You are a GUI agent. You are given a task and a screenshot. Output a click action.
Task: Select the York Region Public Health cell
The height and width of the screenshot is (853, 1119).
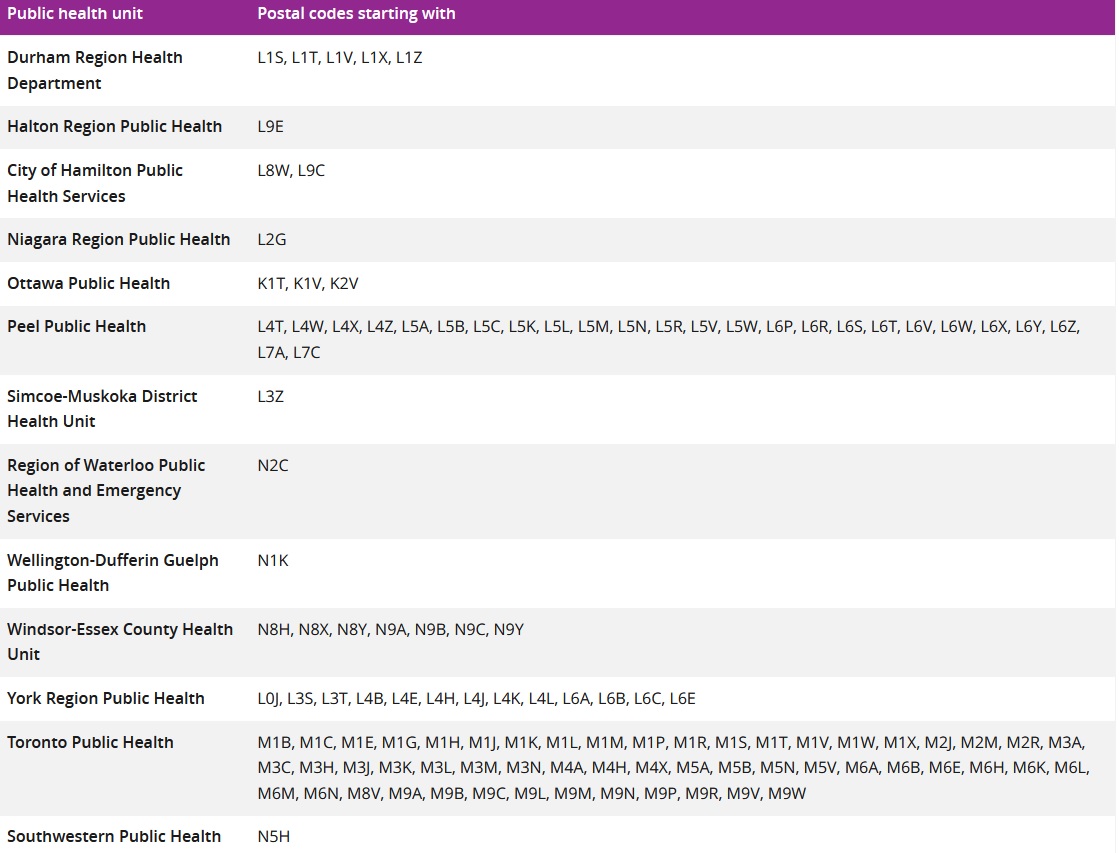[106, 698]
